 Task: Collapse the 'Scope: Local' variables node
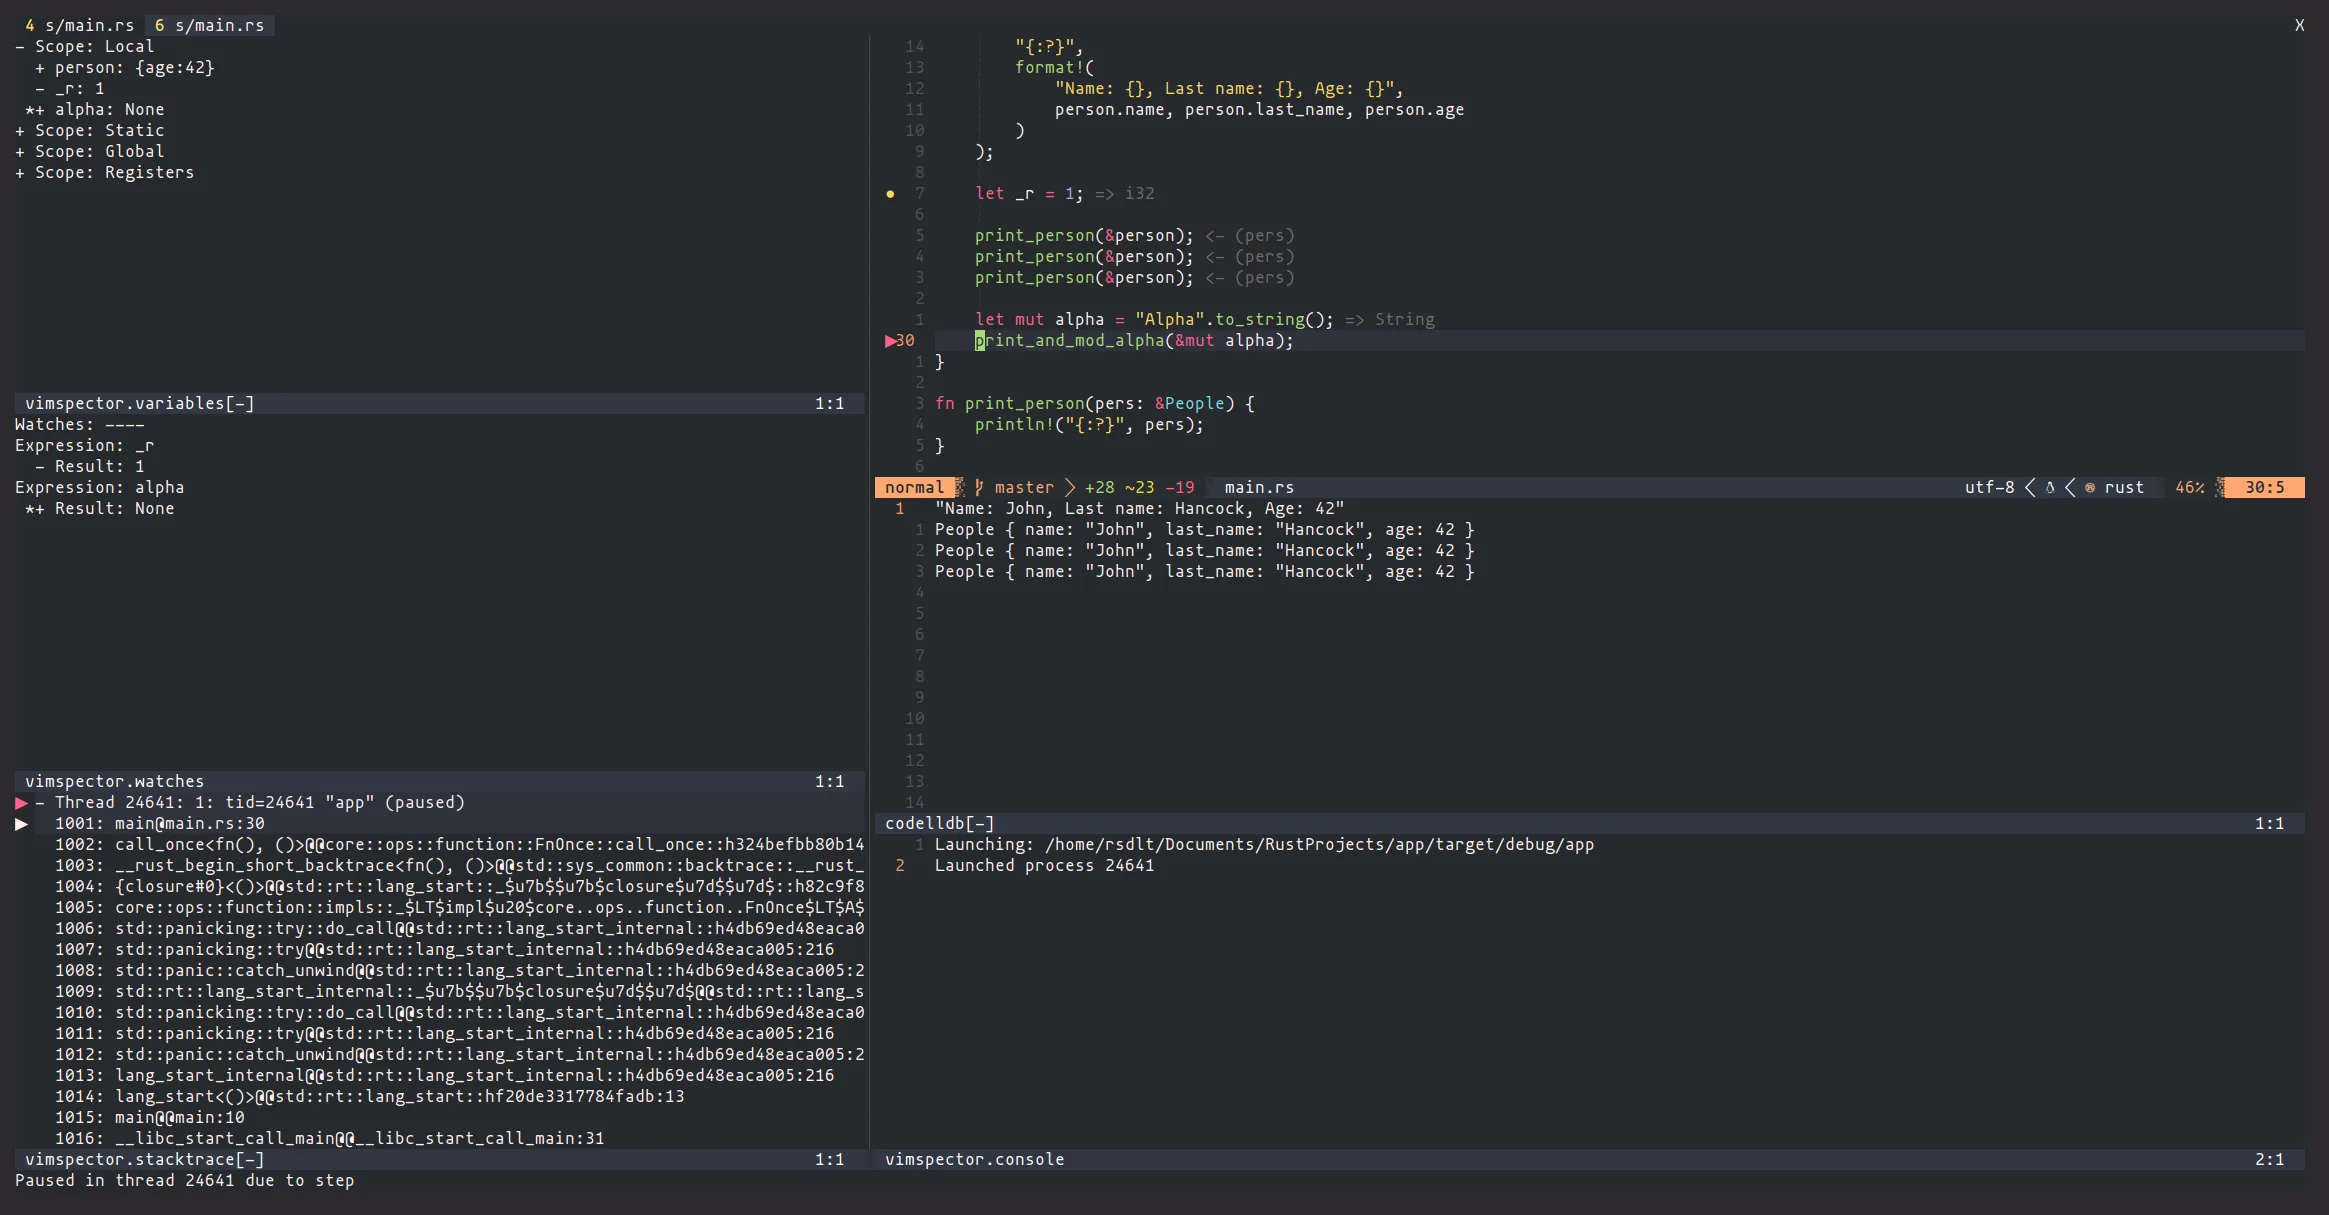click(20, 46)
